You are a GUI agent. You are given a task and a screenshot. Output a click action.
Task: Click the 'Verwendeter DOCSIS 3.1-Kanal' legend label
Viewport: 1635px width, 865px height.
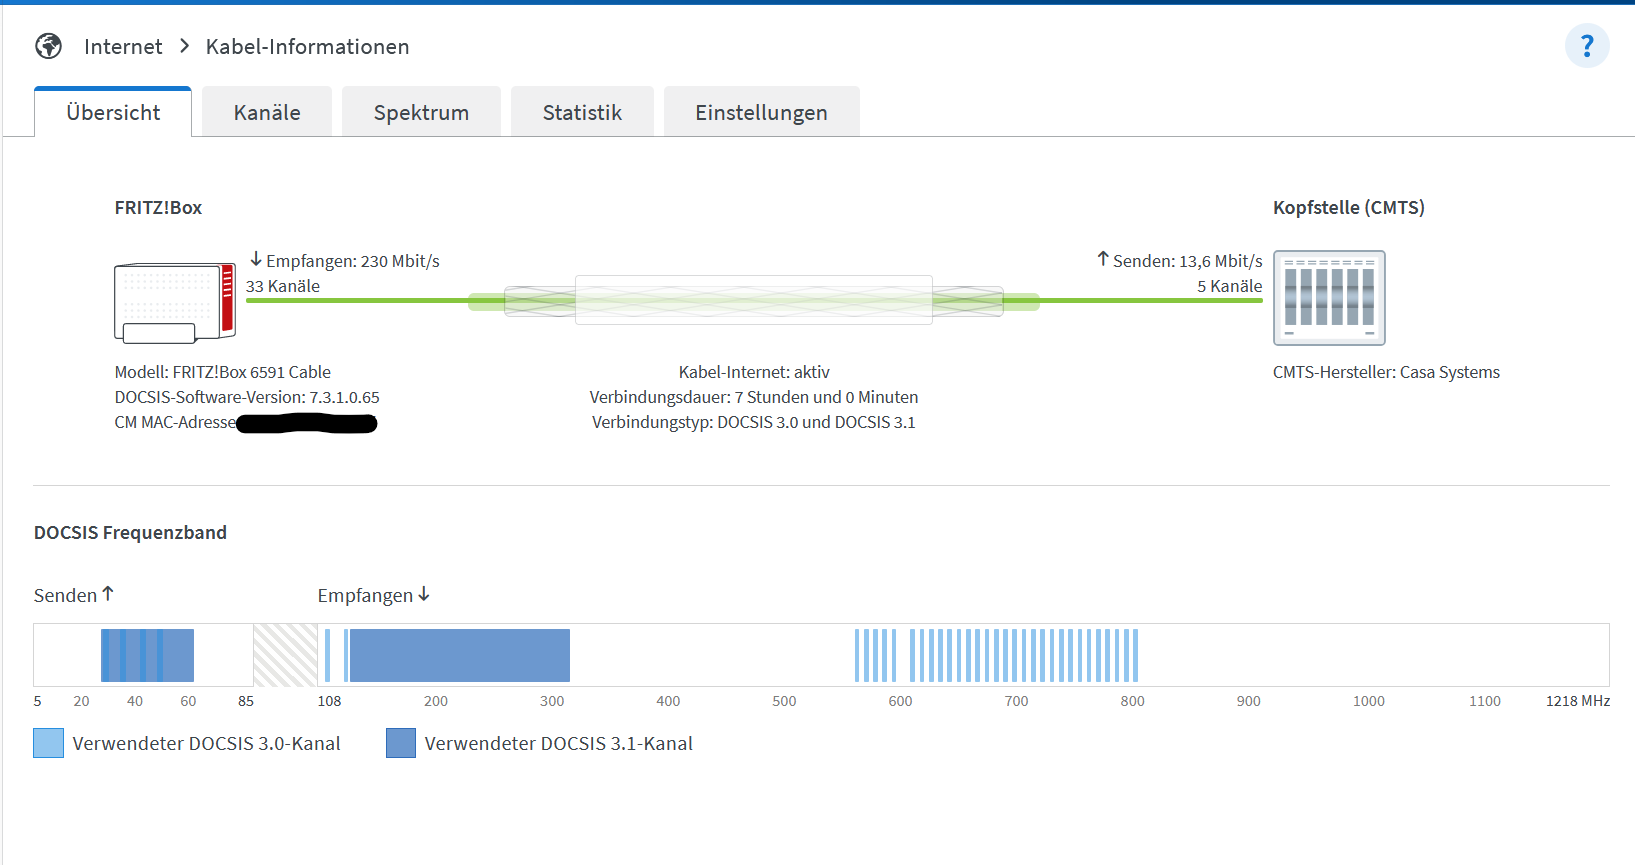tap(559, 743)
